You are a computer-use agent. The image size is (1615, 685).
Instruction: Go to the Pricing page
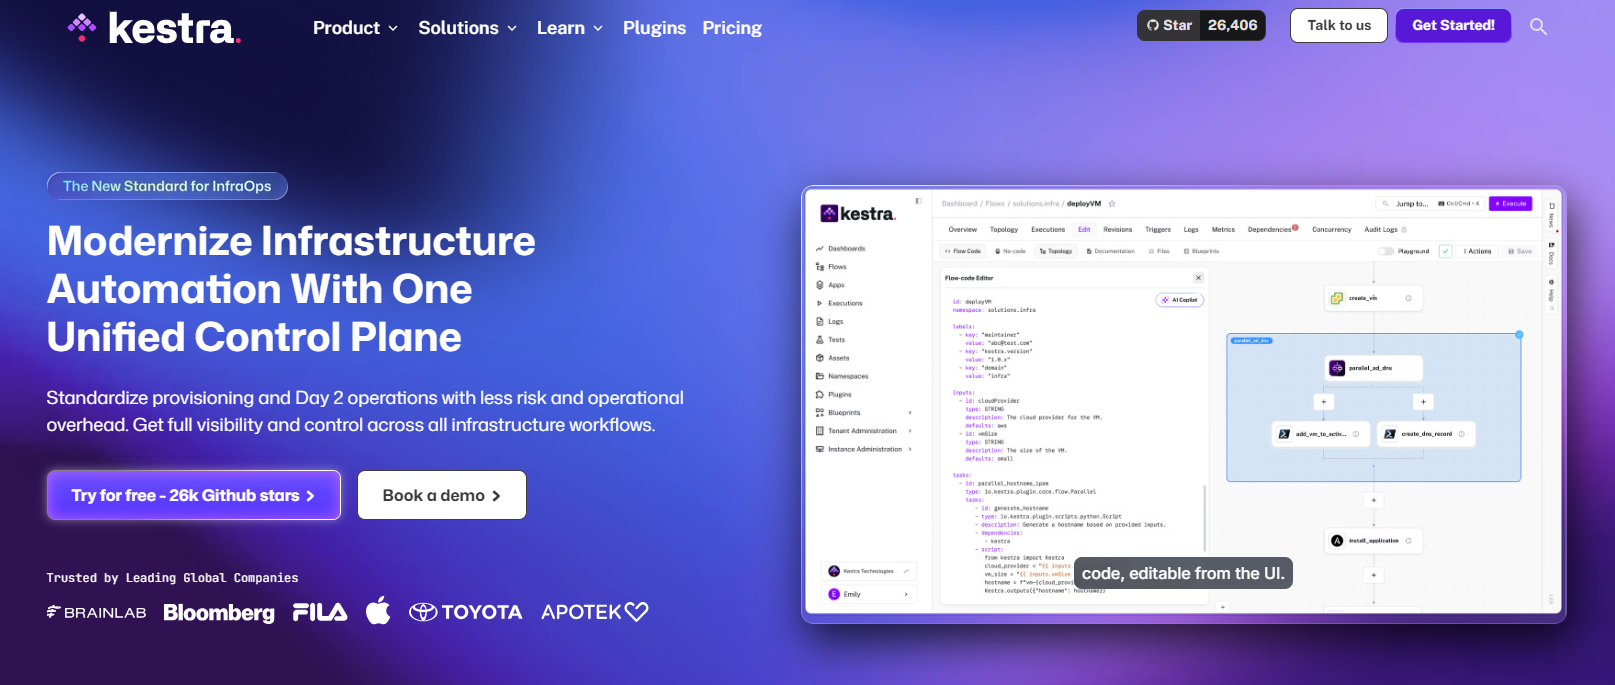click(x=732, y=28)
